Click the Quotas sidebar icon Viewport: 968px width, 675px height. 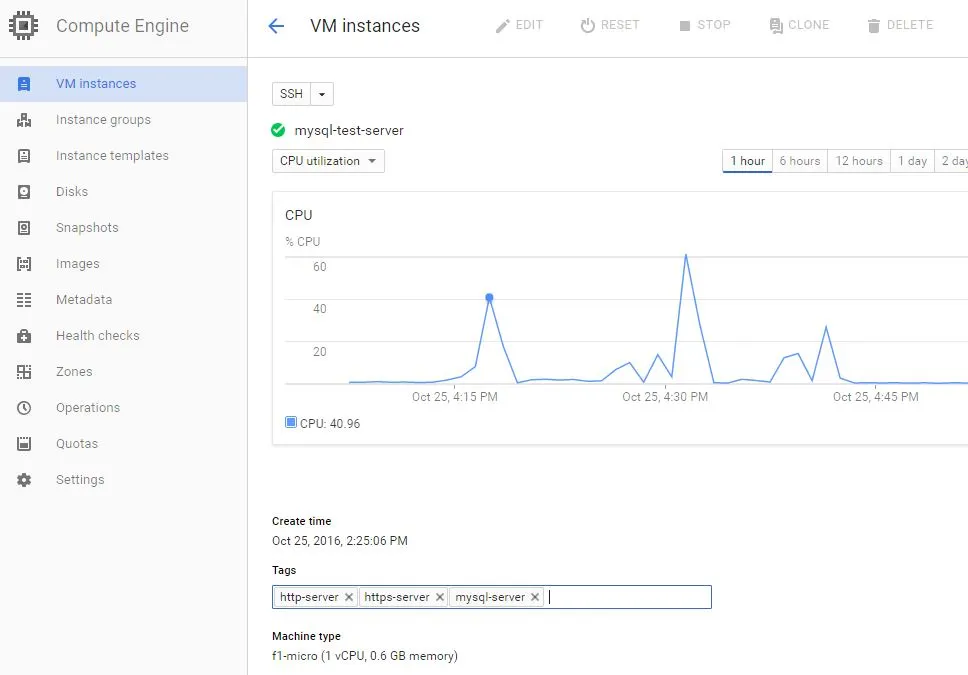pos(24,443)
